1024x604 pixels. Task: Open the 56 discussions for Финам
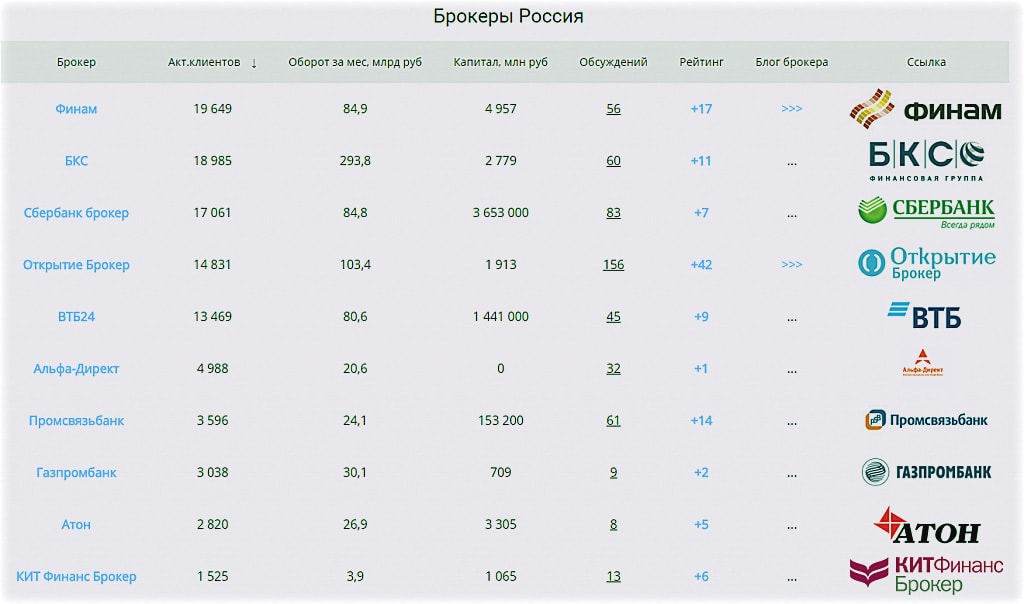(x=613, y=108)
